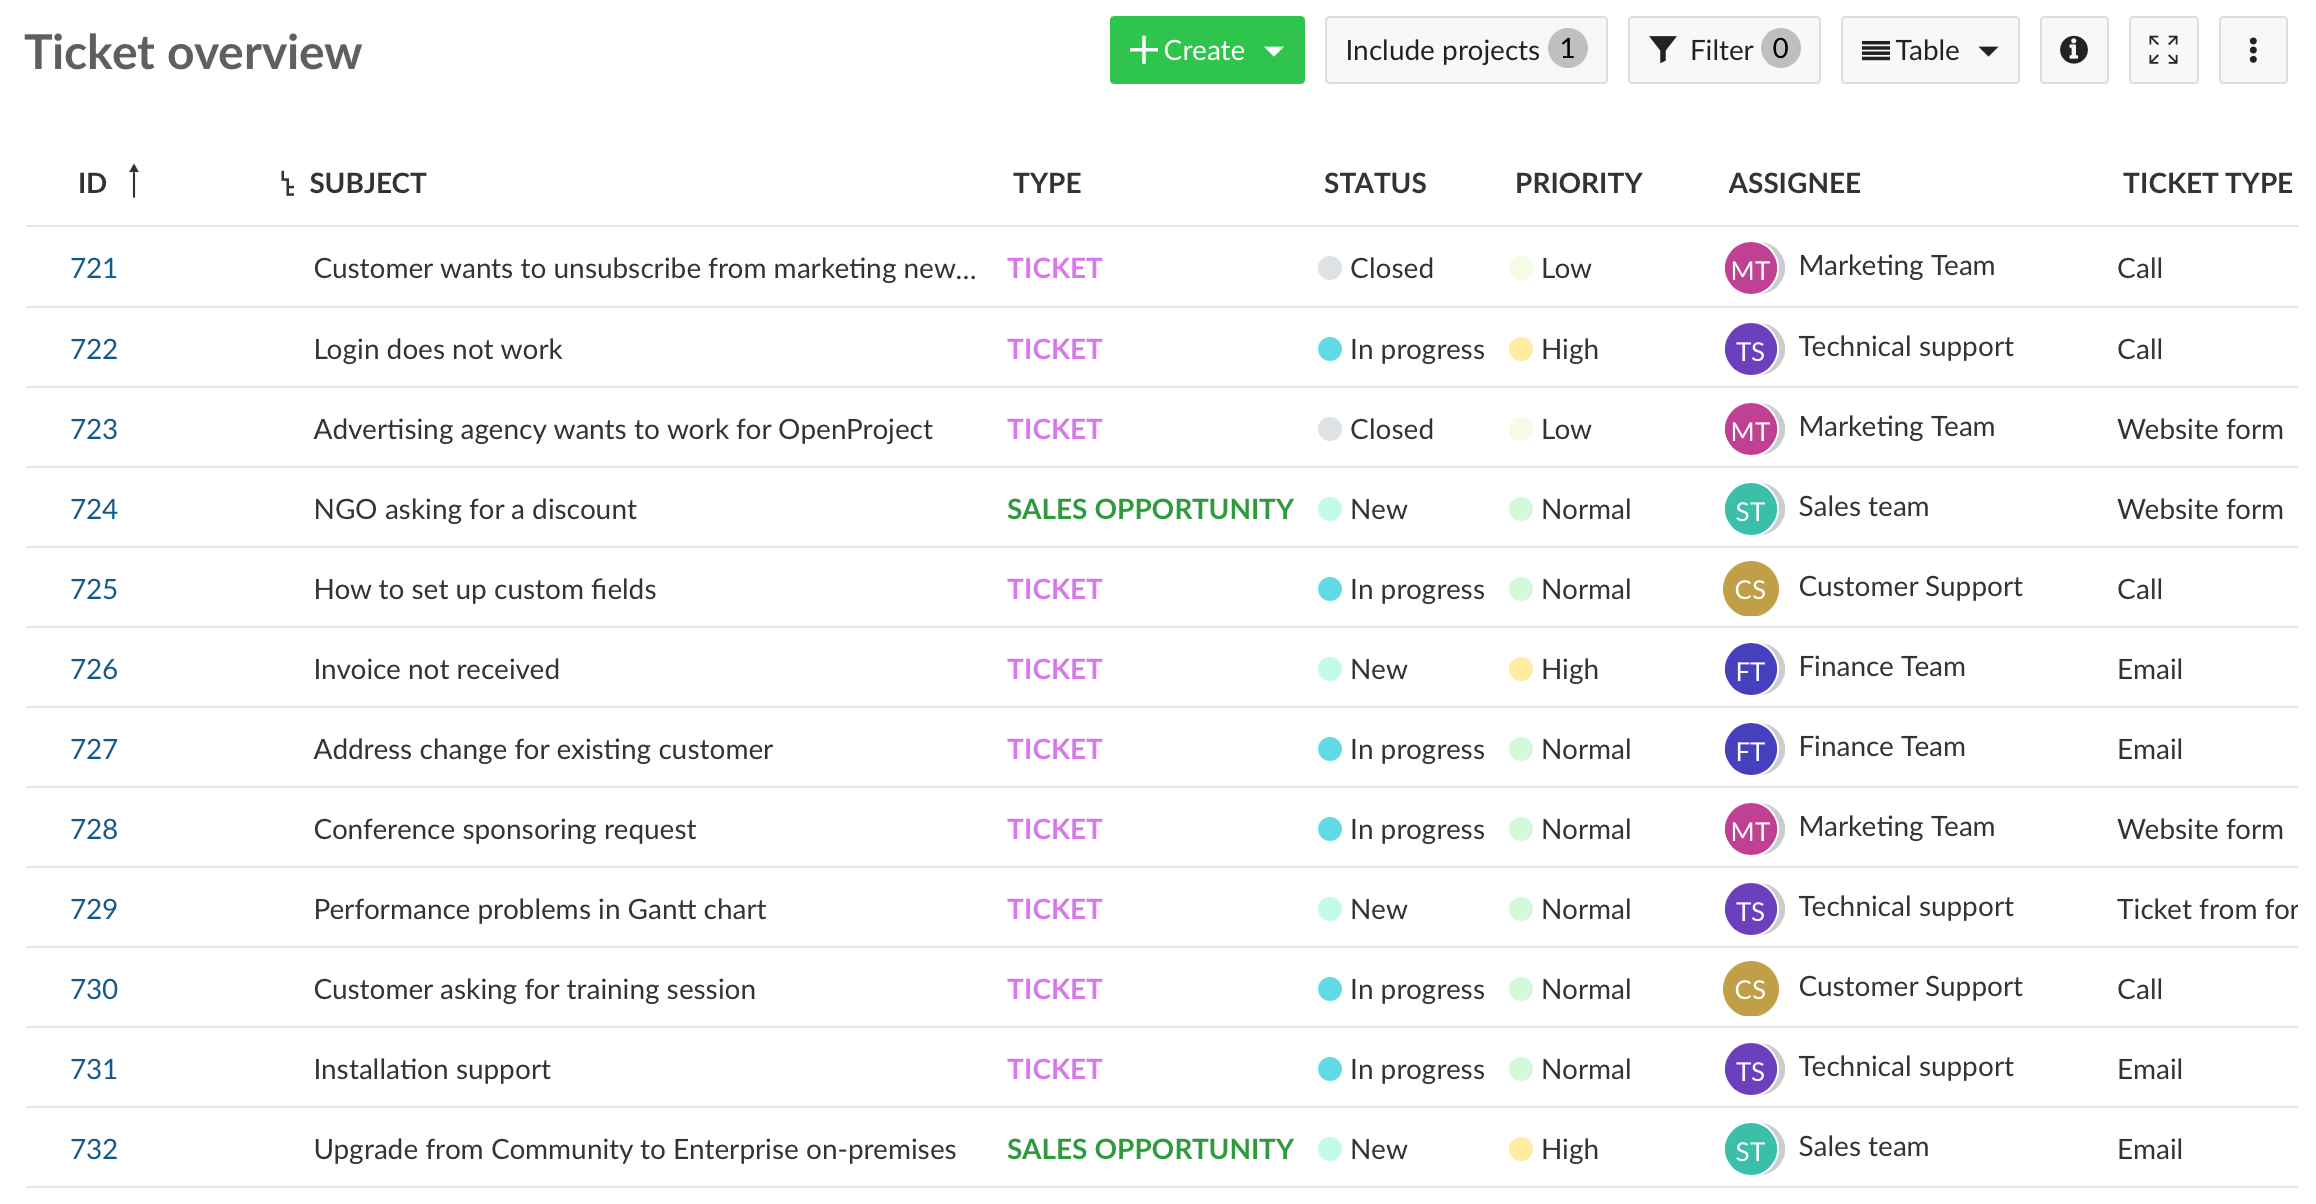Click the SALES OPPORTUNITY badge on ticket 724
This screenshot has width=2316, height=1204.
pos(1150,508)
